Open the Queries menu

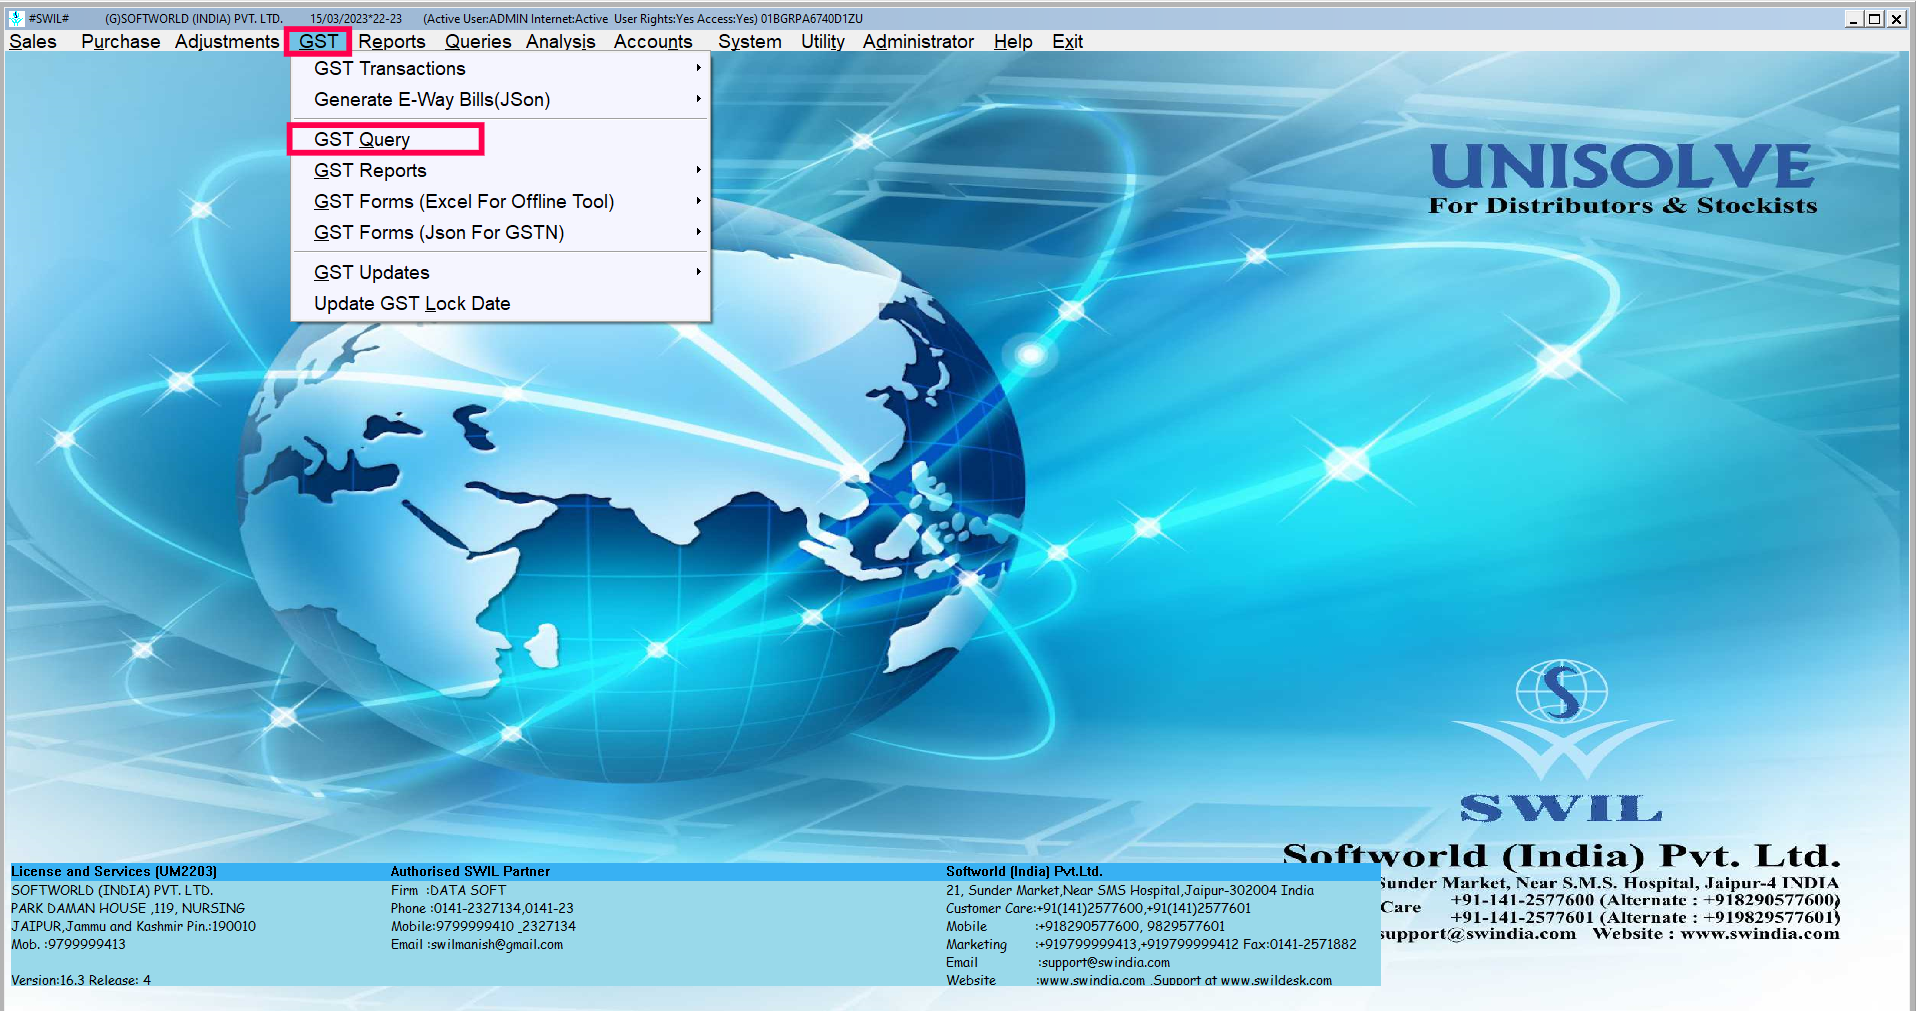click(478, 41)
